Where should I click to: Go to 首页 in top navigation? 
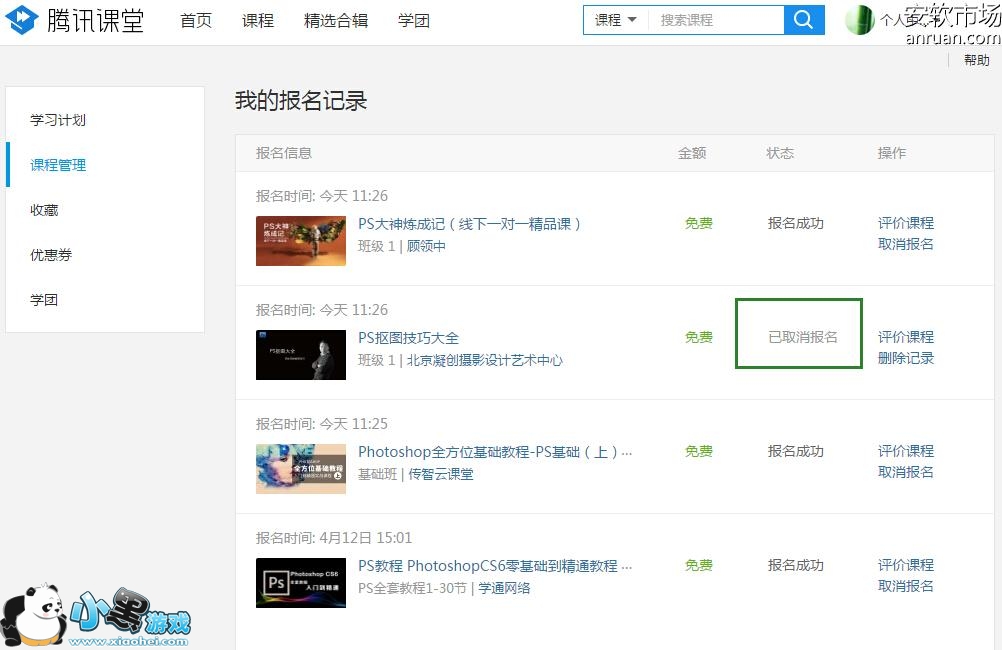(196, 21)
